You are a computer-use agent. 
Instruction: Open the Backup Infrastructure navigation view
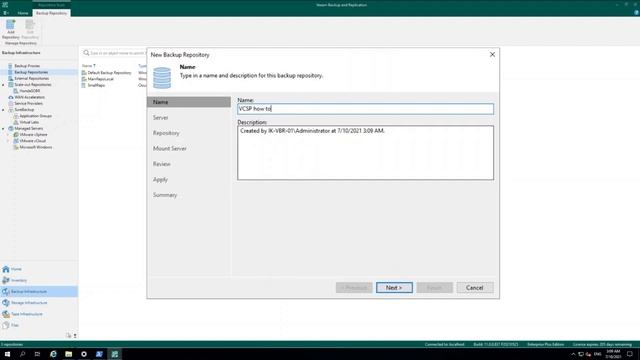[x=39, y=291]
